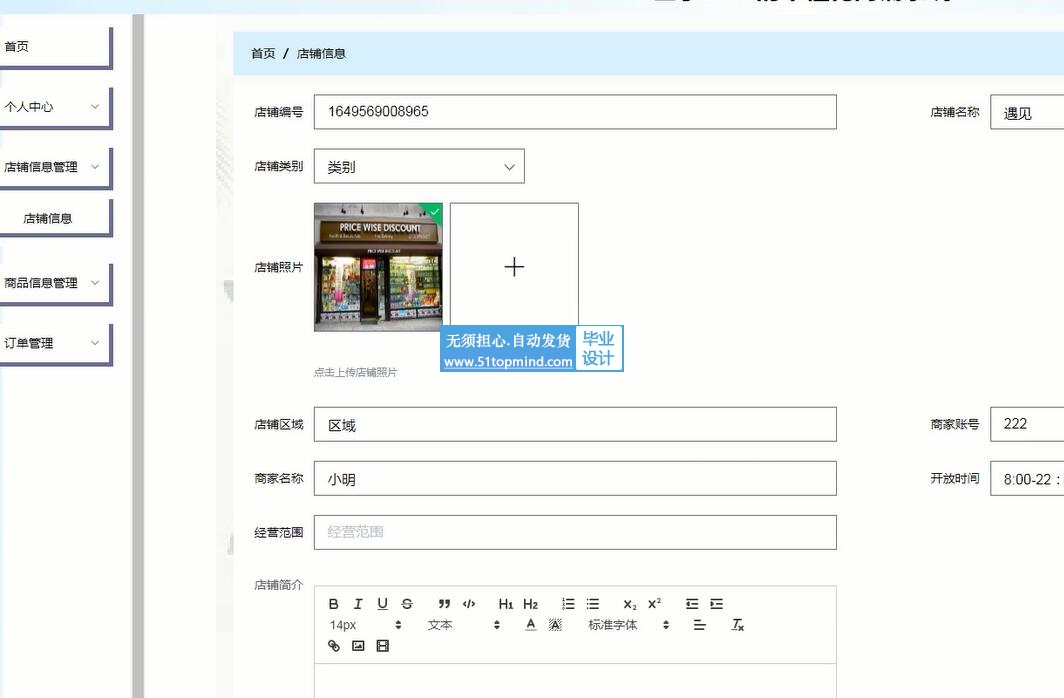
Task: Click the 商家账号 input field
Action: pos(1027,425)
